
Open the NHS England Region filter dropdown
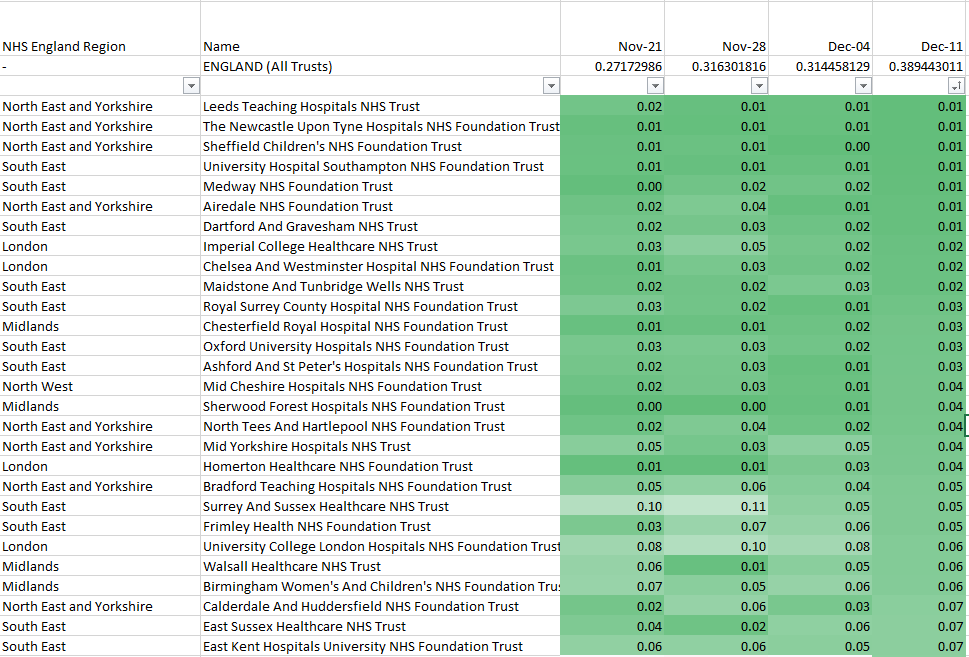coord(191,86)
